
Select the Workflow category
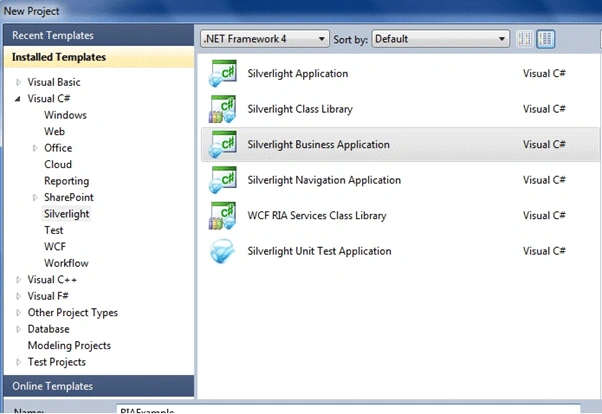tap(66, 263)
